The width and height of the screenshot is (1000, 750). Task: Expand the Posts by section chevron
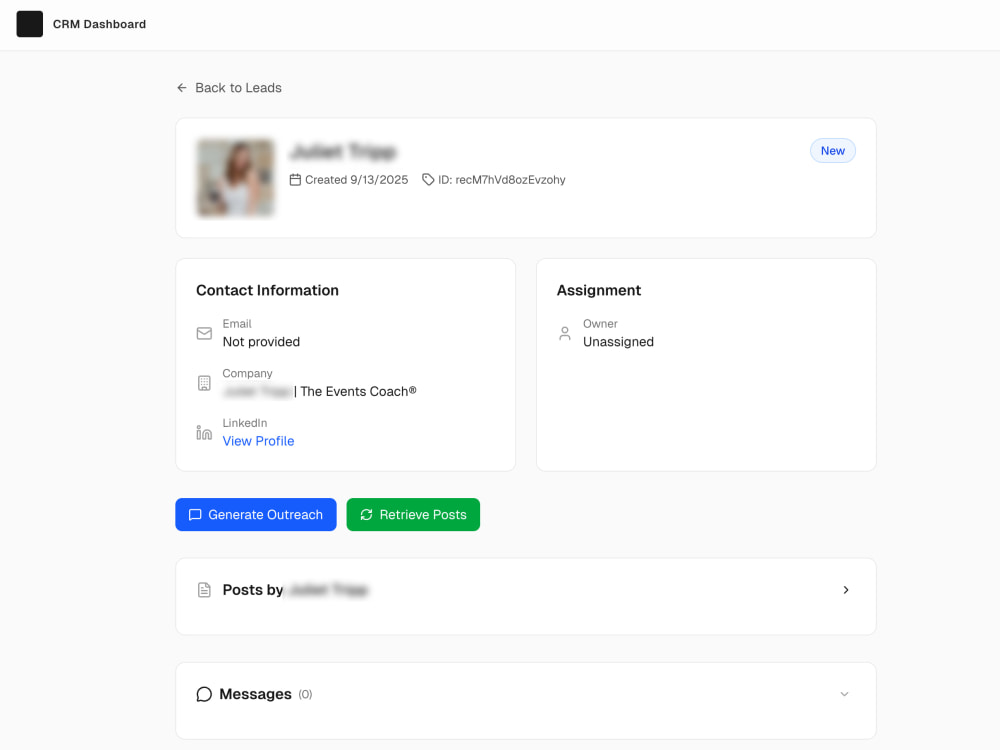846,590
